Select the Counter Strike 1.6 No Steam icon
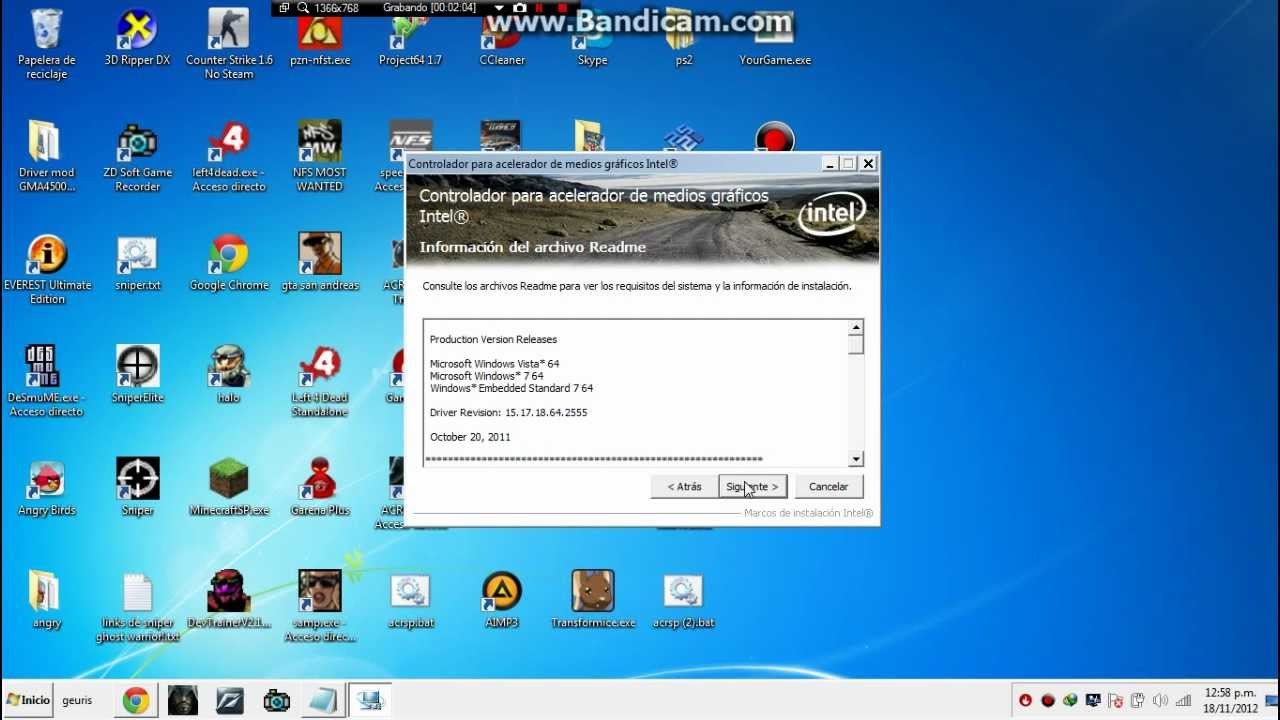Image resolution: width=1280 pixels, height=720 pixels. point(229,44)
